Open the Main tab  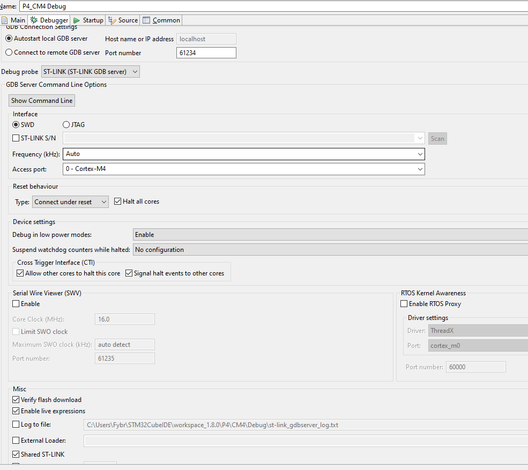(x=13, y=20)
